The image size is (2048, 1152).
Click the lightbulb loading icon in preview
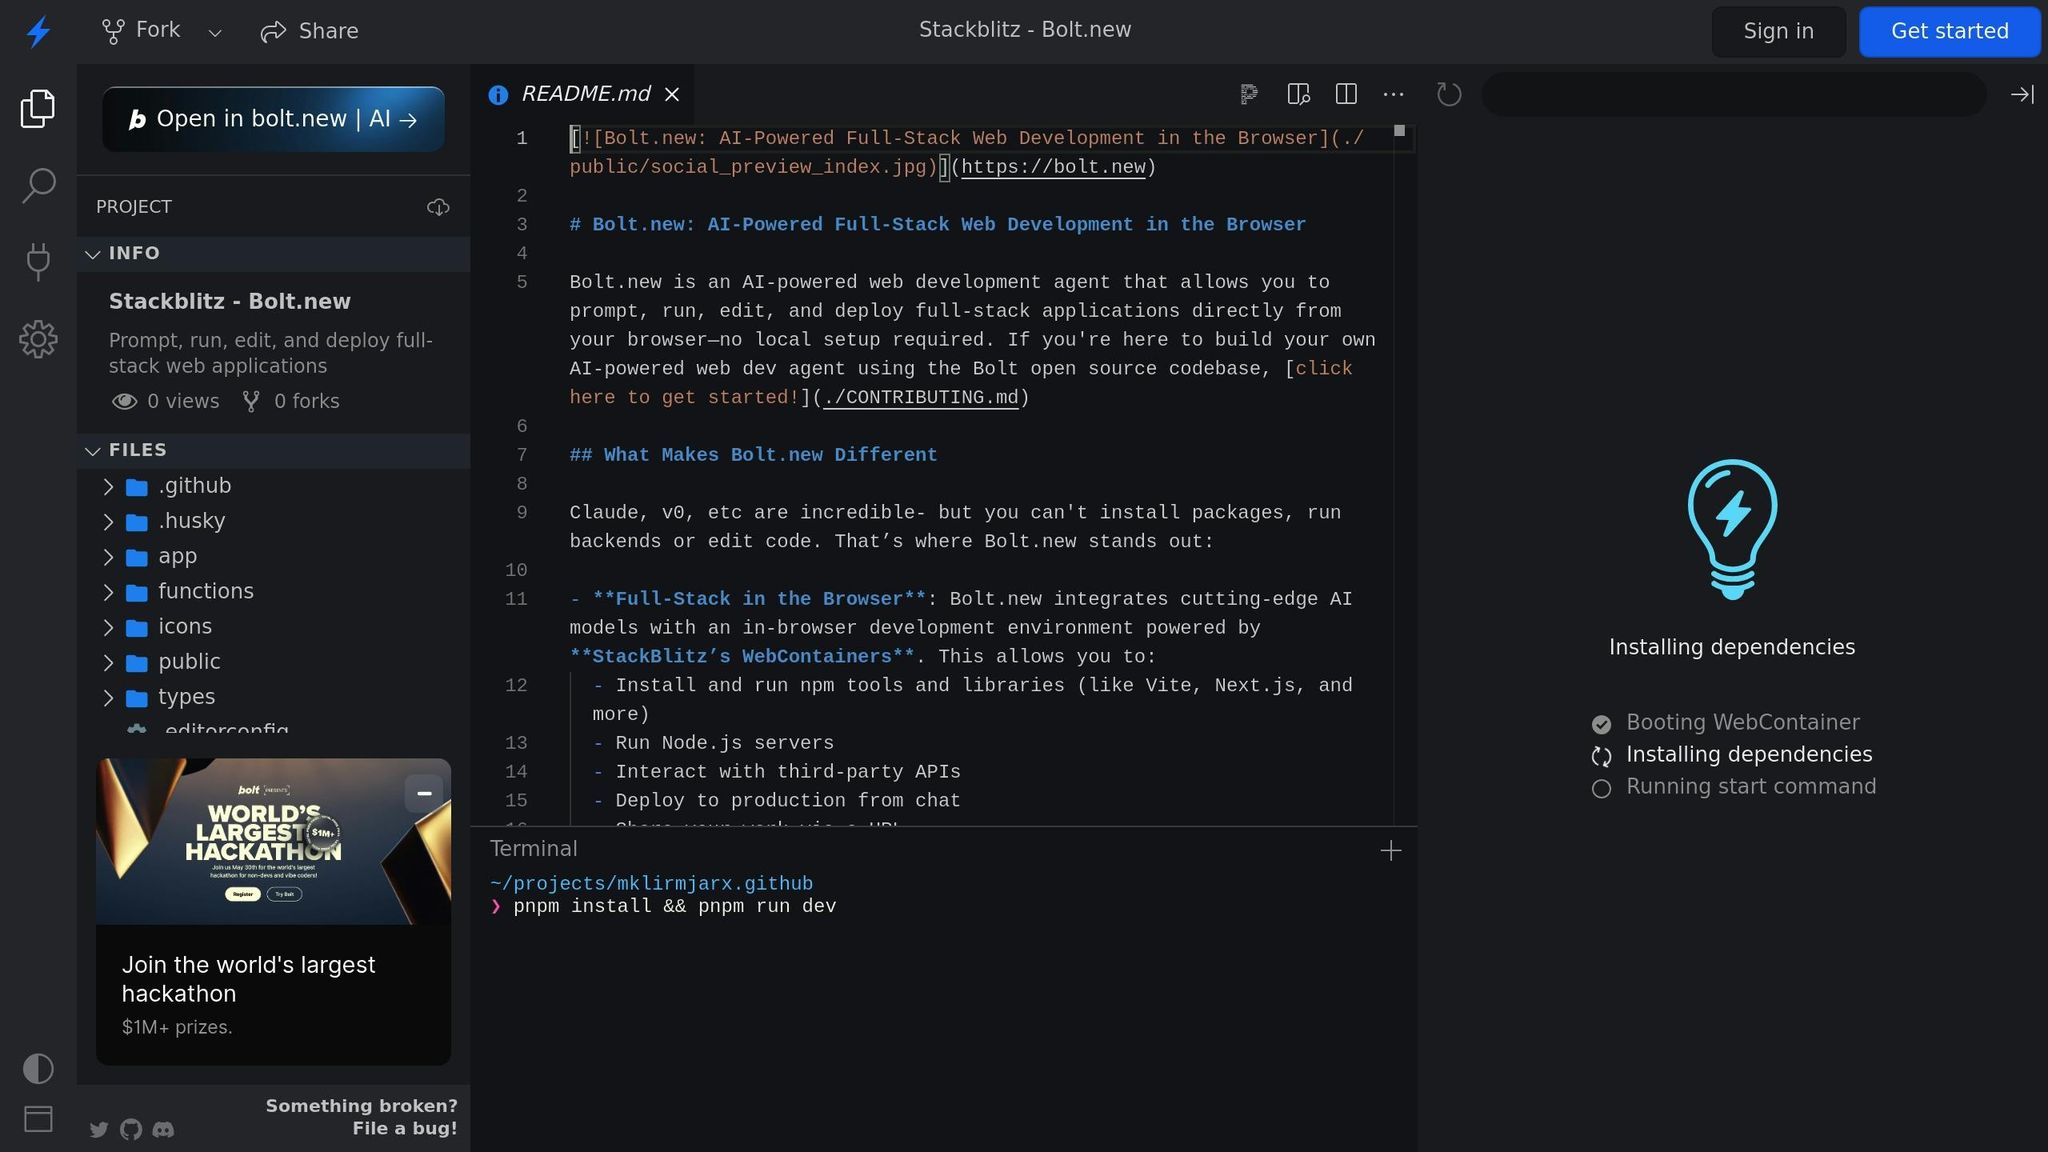1732,529
